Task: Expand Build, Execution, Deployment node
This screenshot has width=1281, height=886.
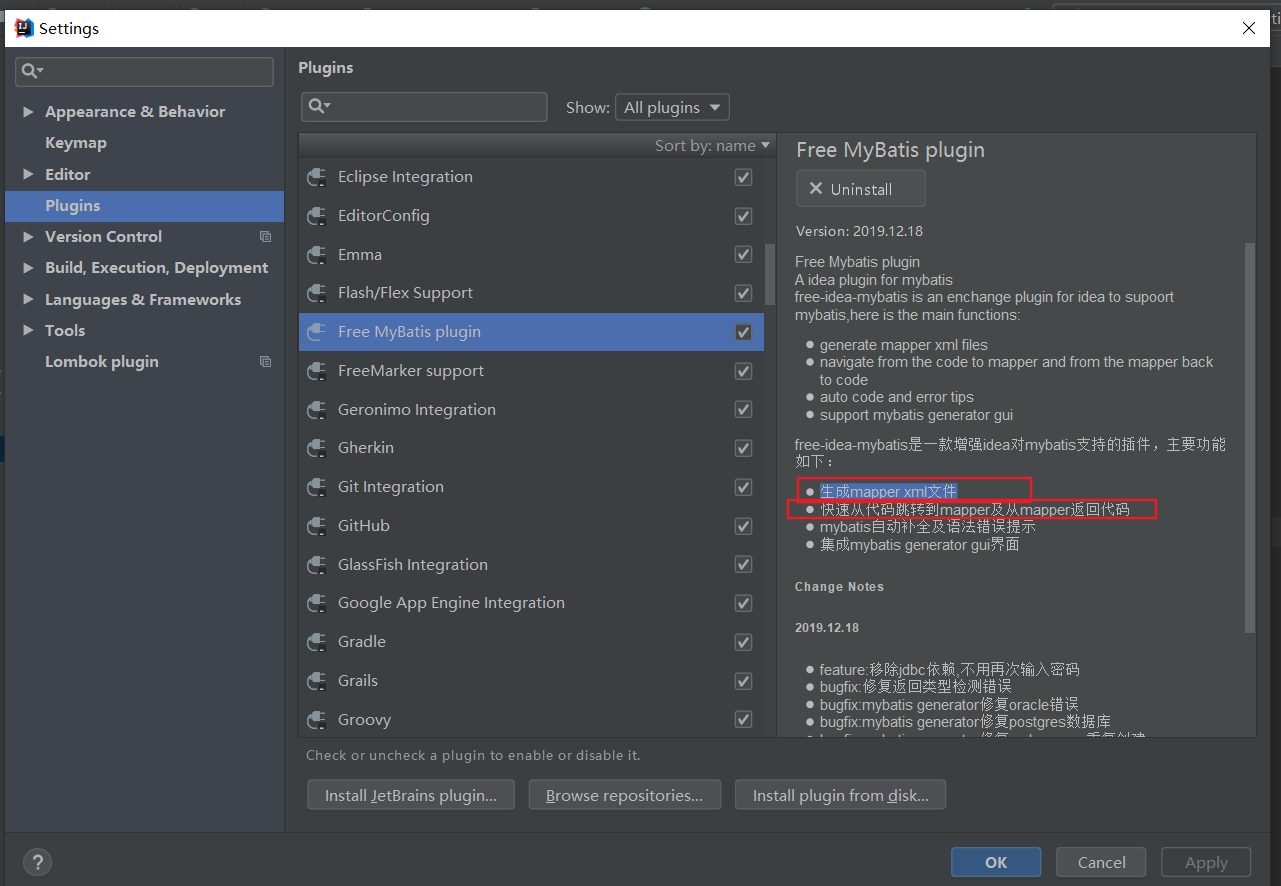Action: pyautogui.click(x=28, y=268)
